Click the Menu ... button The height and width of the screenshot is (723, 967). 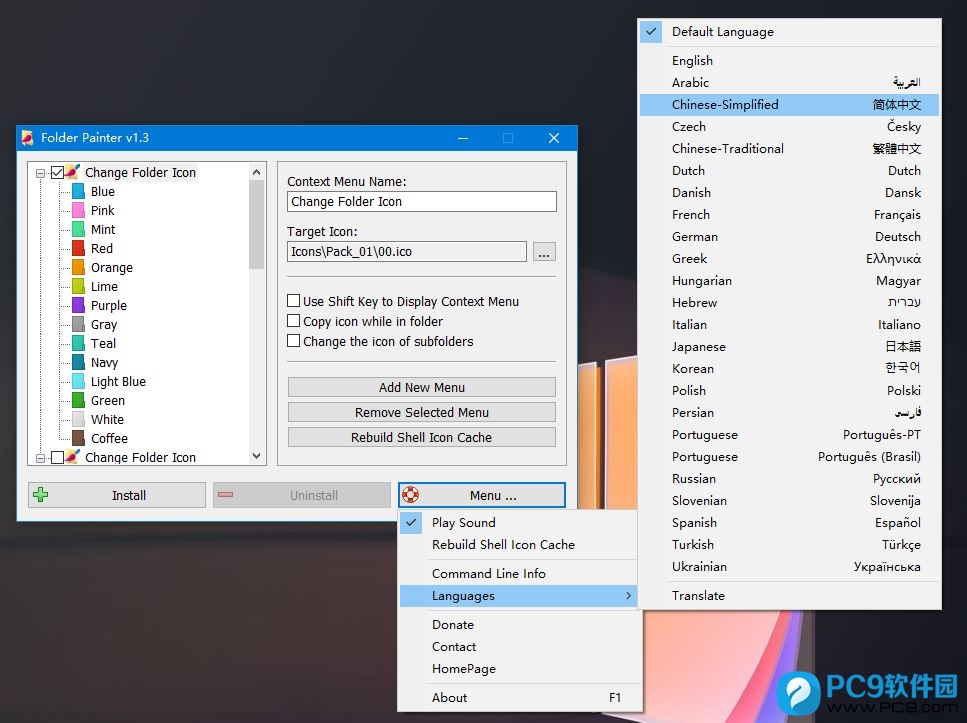pyautogui.click(x=482, y=495)
